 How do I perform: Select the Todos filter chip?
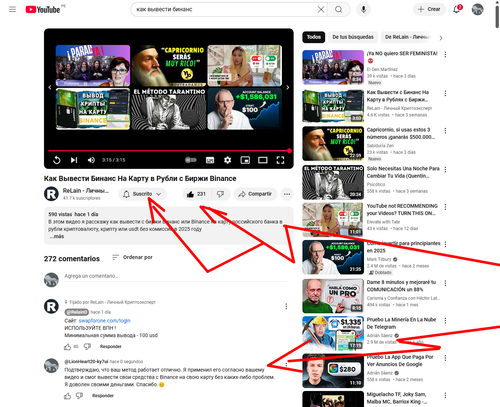point(314,37)
